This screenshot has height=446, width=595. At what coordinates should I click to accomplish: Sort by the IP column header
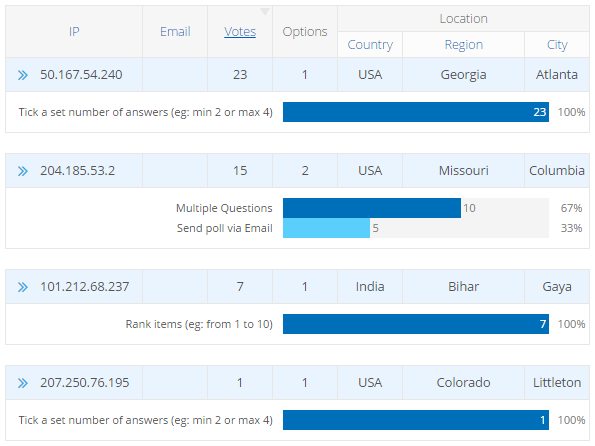coord(74,32)
